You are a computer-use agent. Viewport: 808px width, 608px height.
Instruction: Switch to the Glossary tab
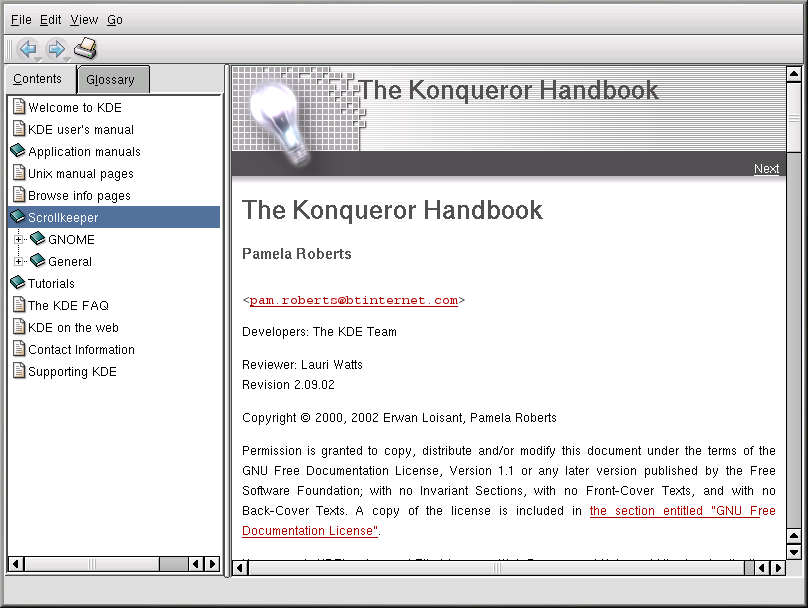click(110, 80)
